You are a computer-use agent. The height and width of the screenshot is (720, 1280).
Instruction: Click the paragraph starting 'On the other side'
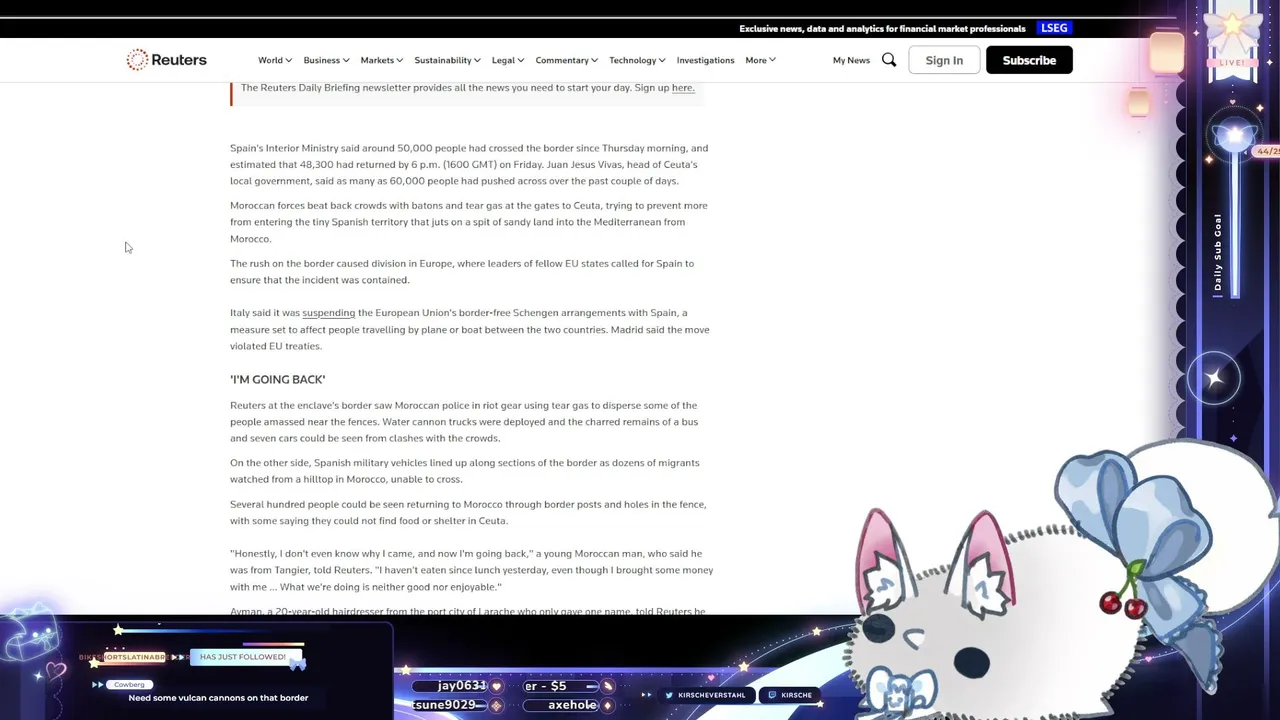click(465, 471)
